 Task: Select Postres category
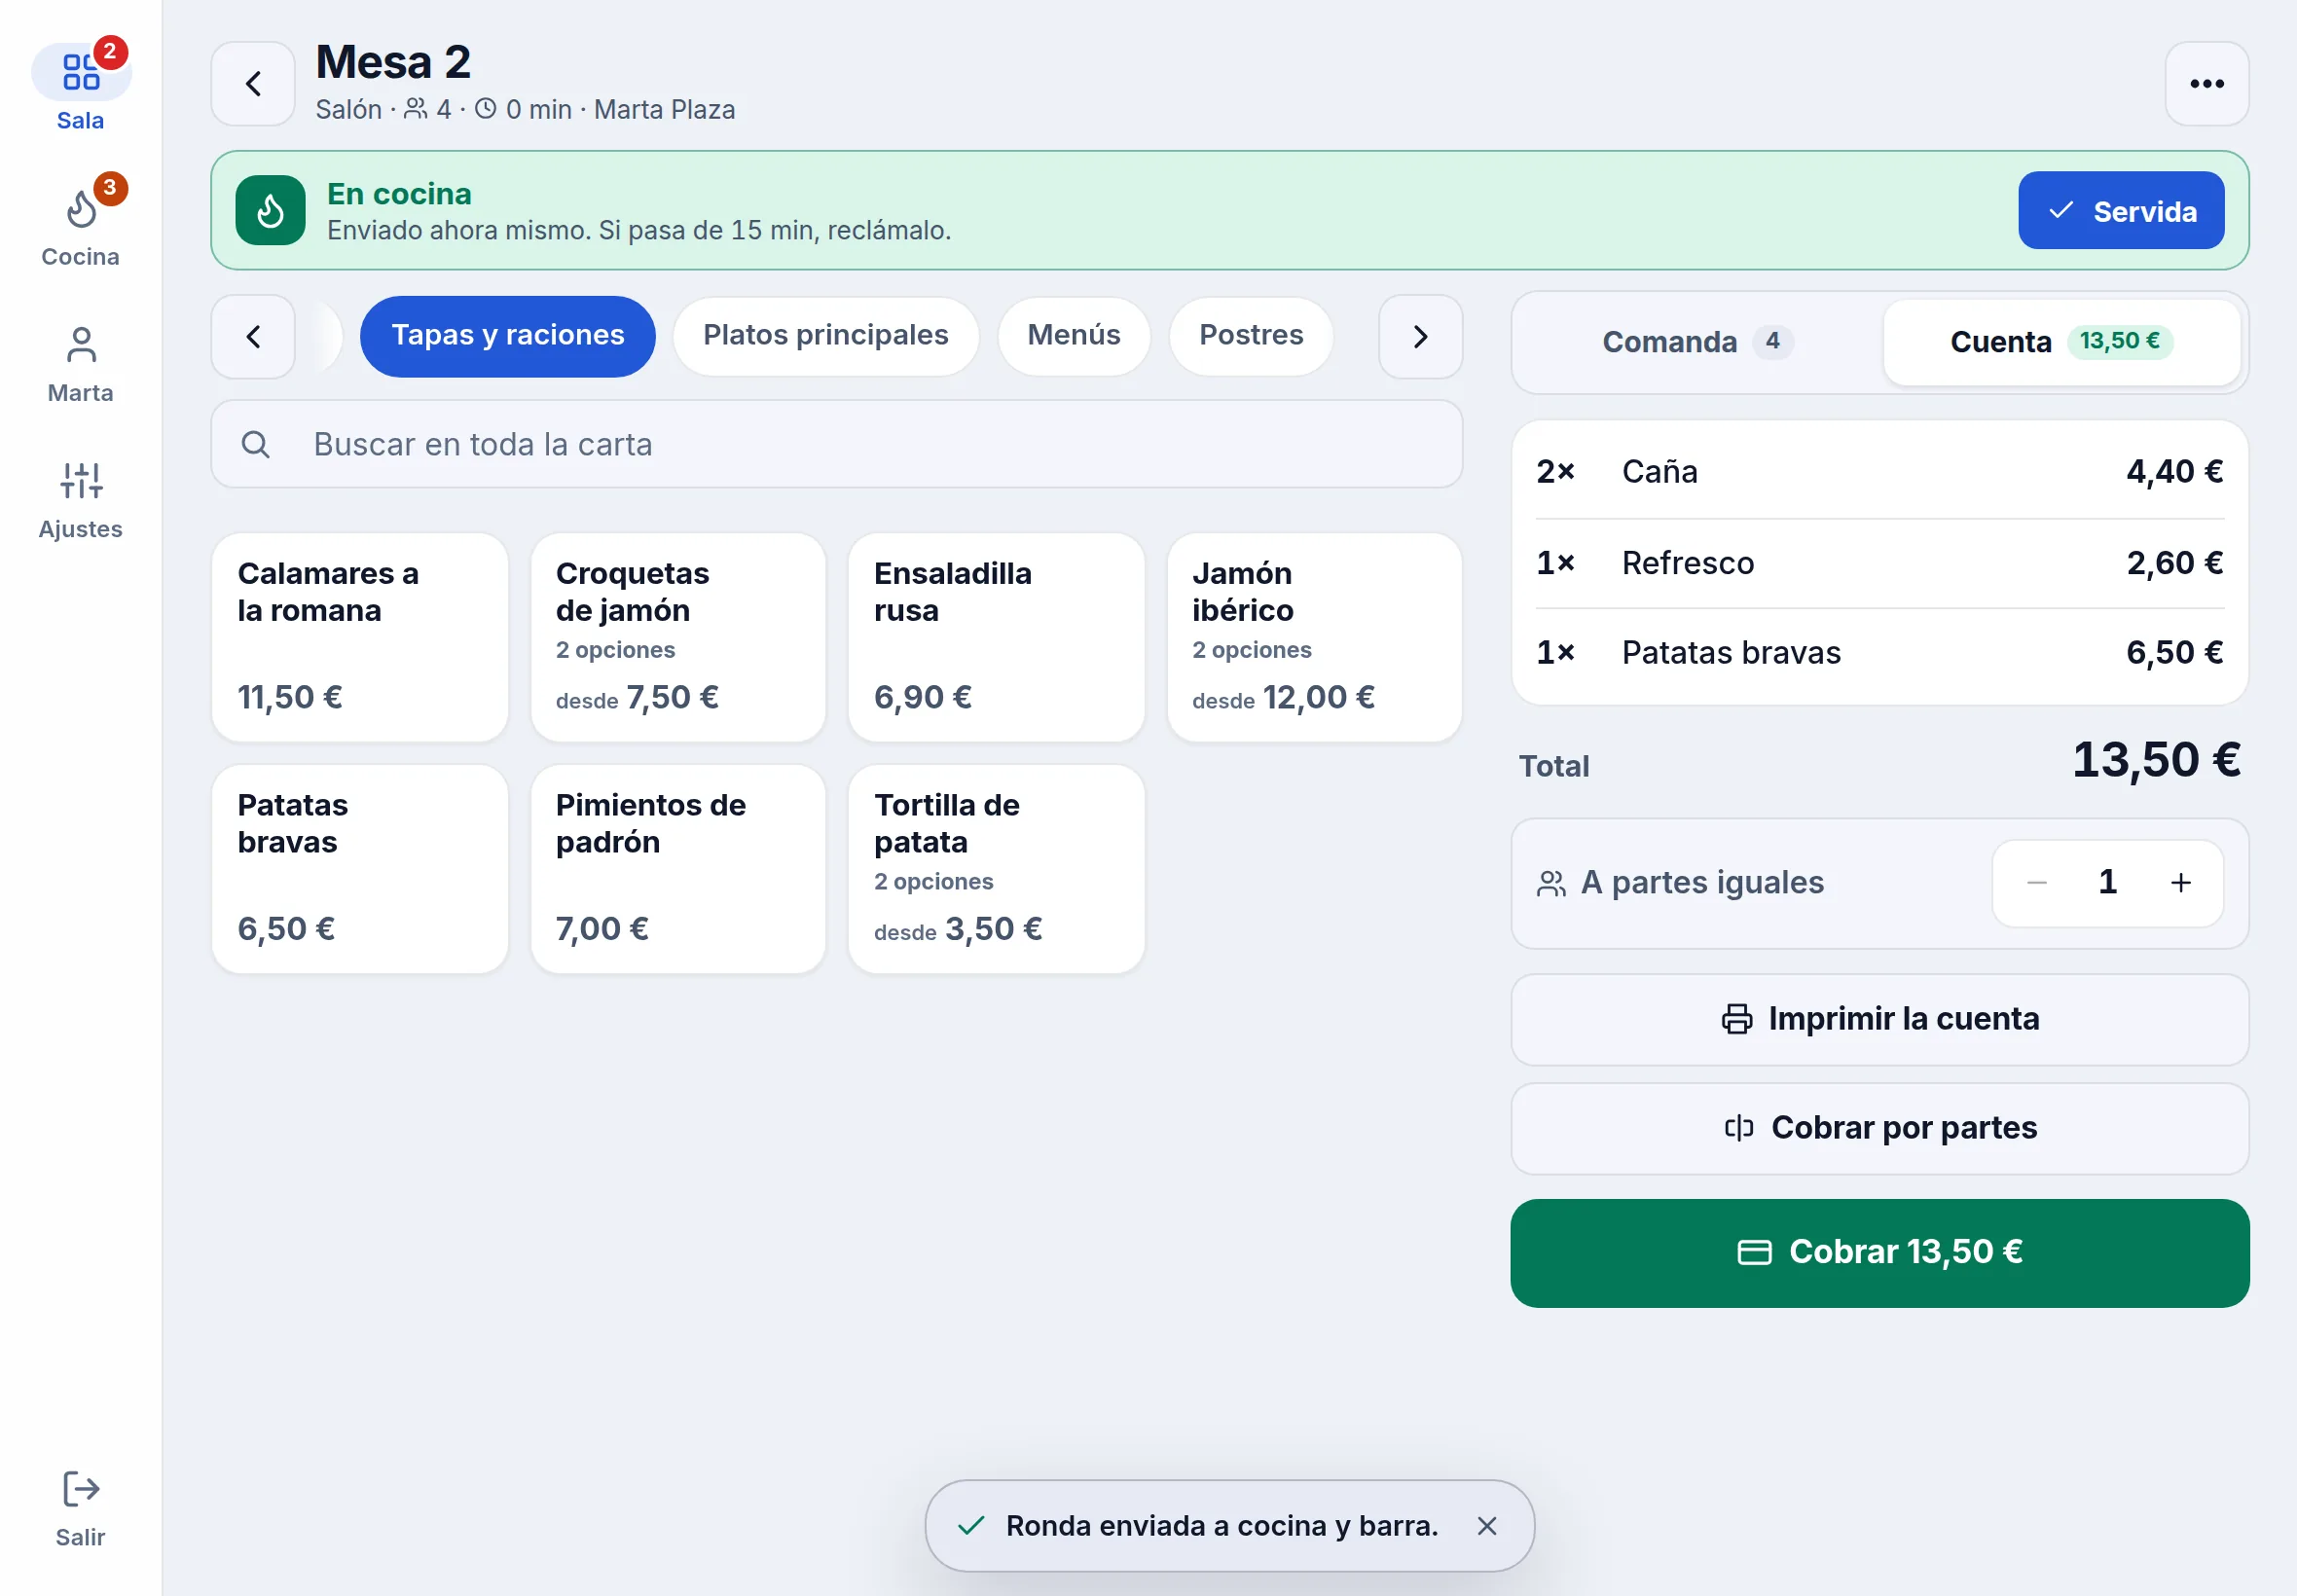coord(1250,336)
